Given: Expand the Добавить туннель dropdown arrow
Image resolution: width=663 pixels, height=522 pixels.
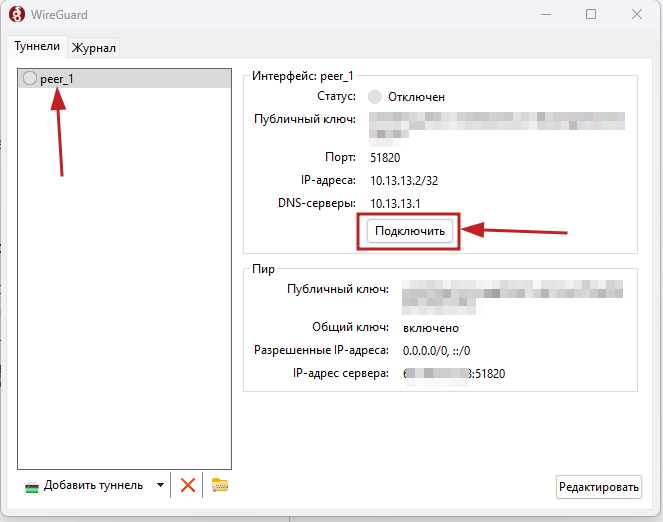Looking at the screenshot, I should coord(160,485).
